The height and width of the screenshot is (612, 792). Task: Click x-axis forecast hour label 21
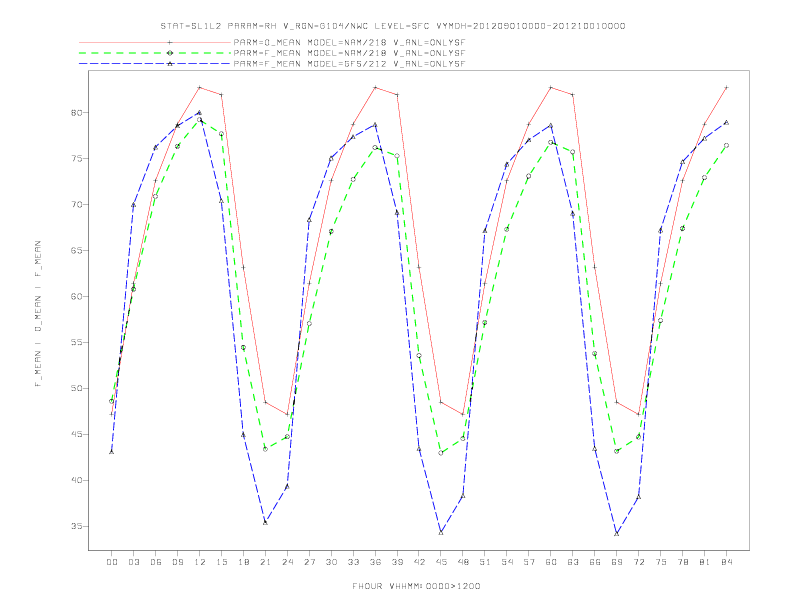tap(266, 562)
